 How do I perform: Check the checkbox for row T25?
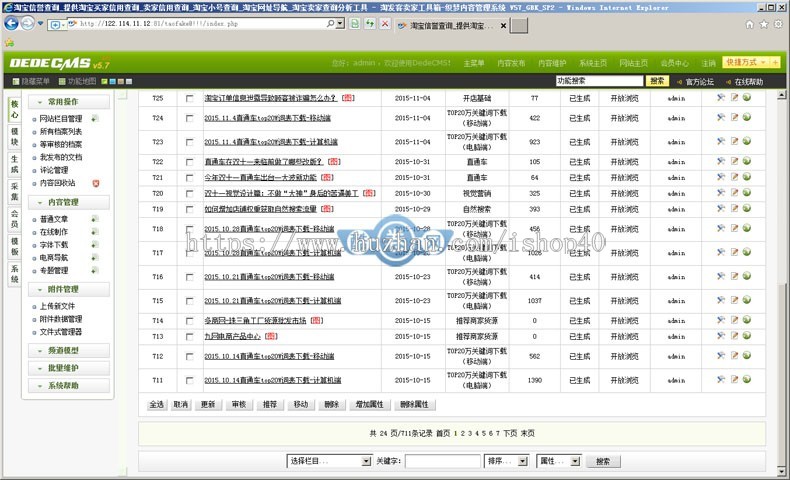[x=190, y=98]
